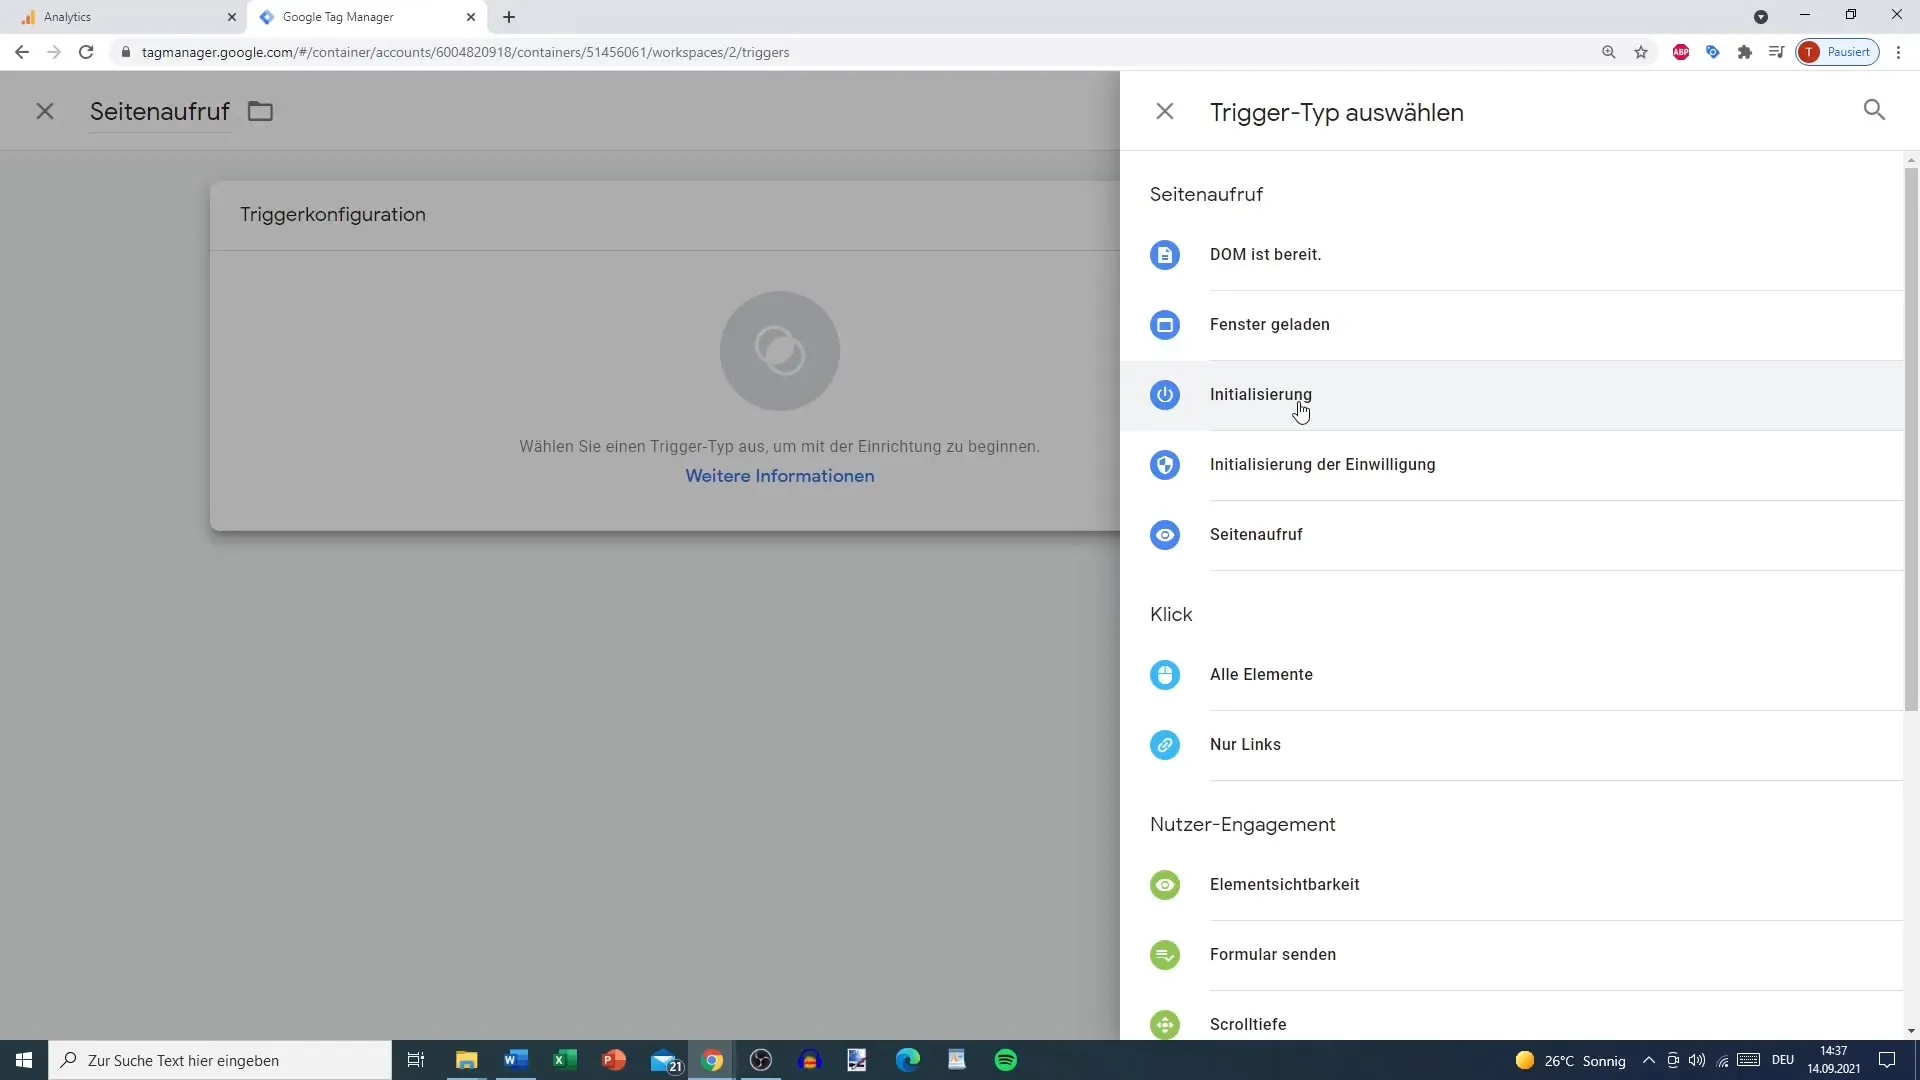This screenshot has height=1080, width=1920.
Task: Select Formular senden trigger type
Action: (1511, 955)
